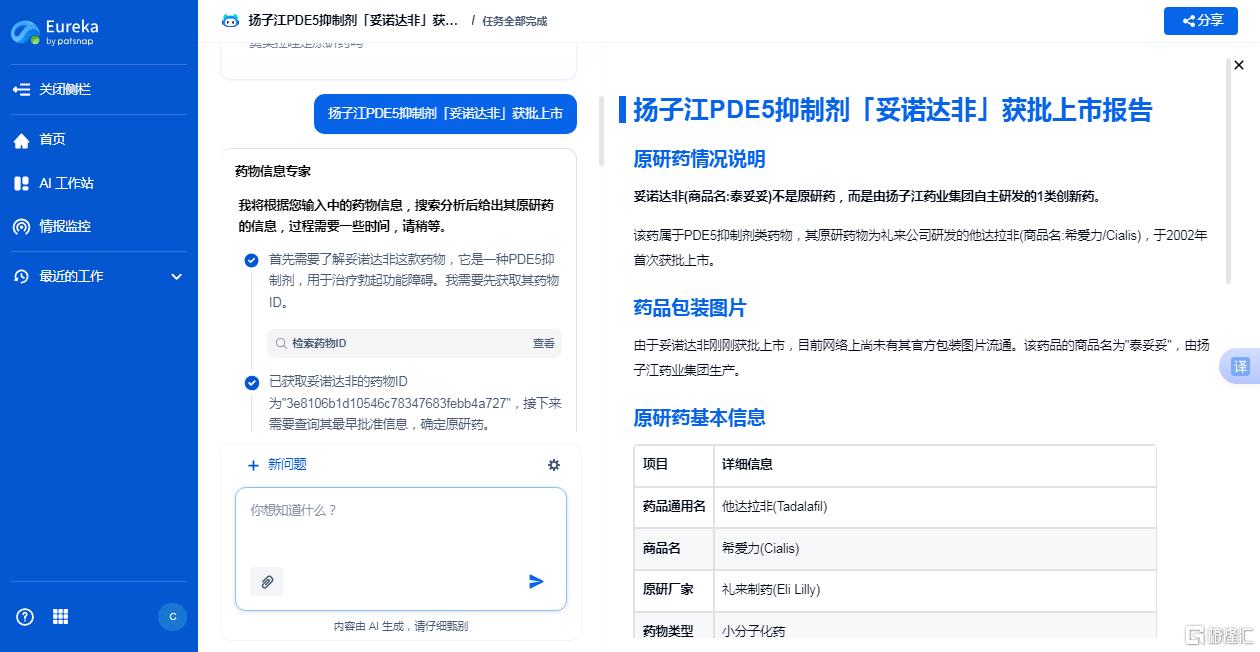This screenshot has height=652, width=1260.
Task: Open AI 工作站 workstation icon
Action: pos(21,183)
